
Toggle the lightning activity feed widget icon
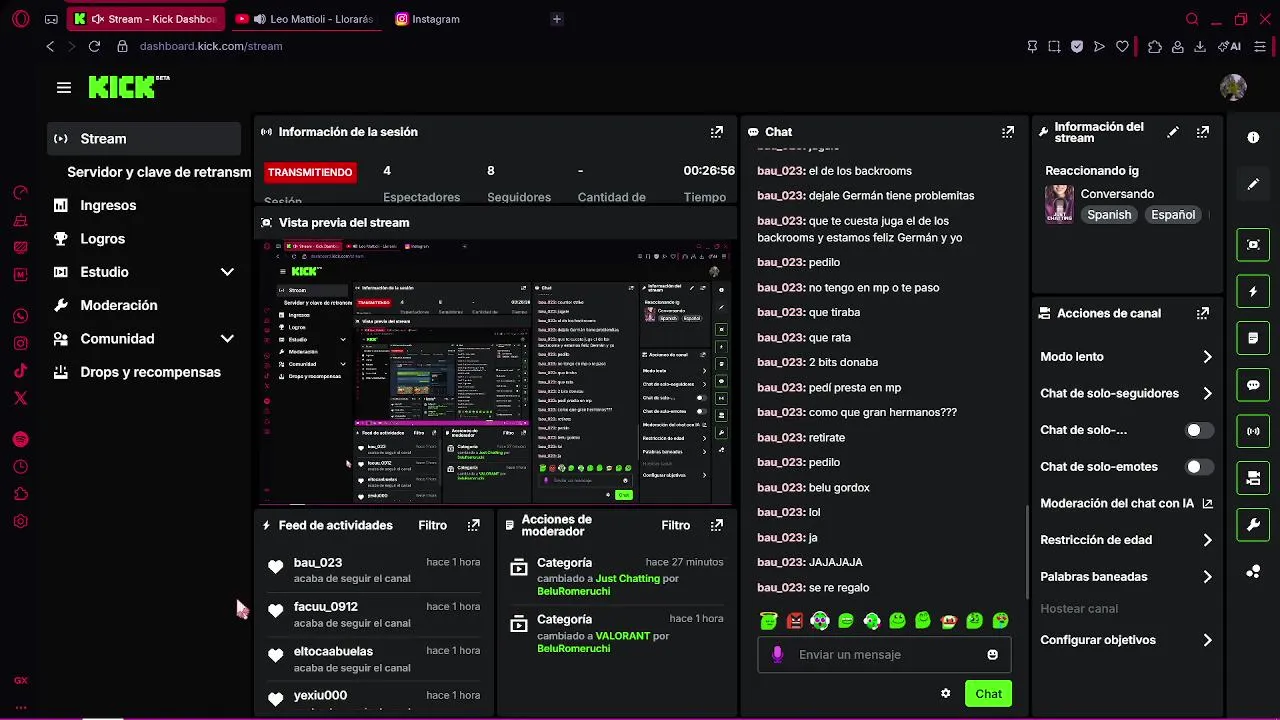(x=1253, y=291)
